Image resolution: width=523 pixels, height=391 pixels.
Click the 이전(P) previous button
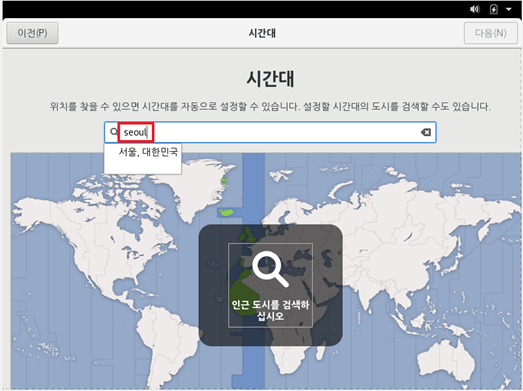(32, 33)
